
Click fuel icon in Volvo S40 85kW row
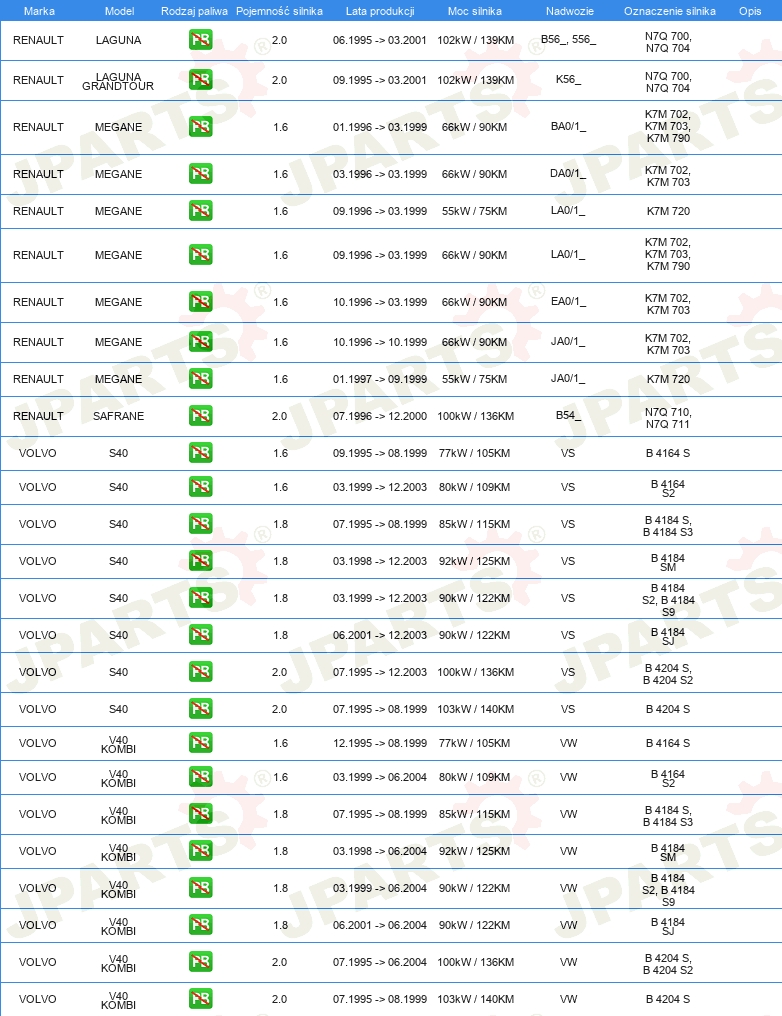(201, 524)
